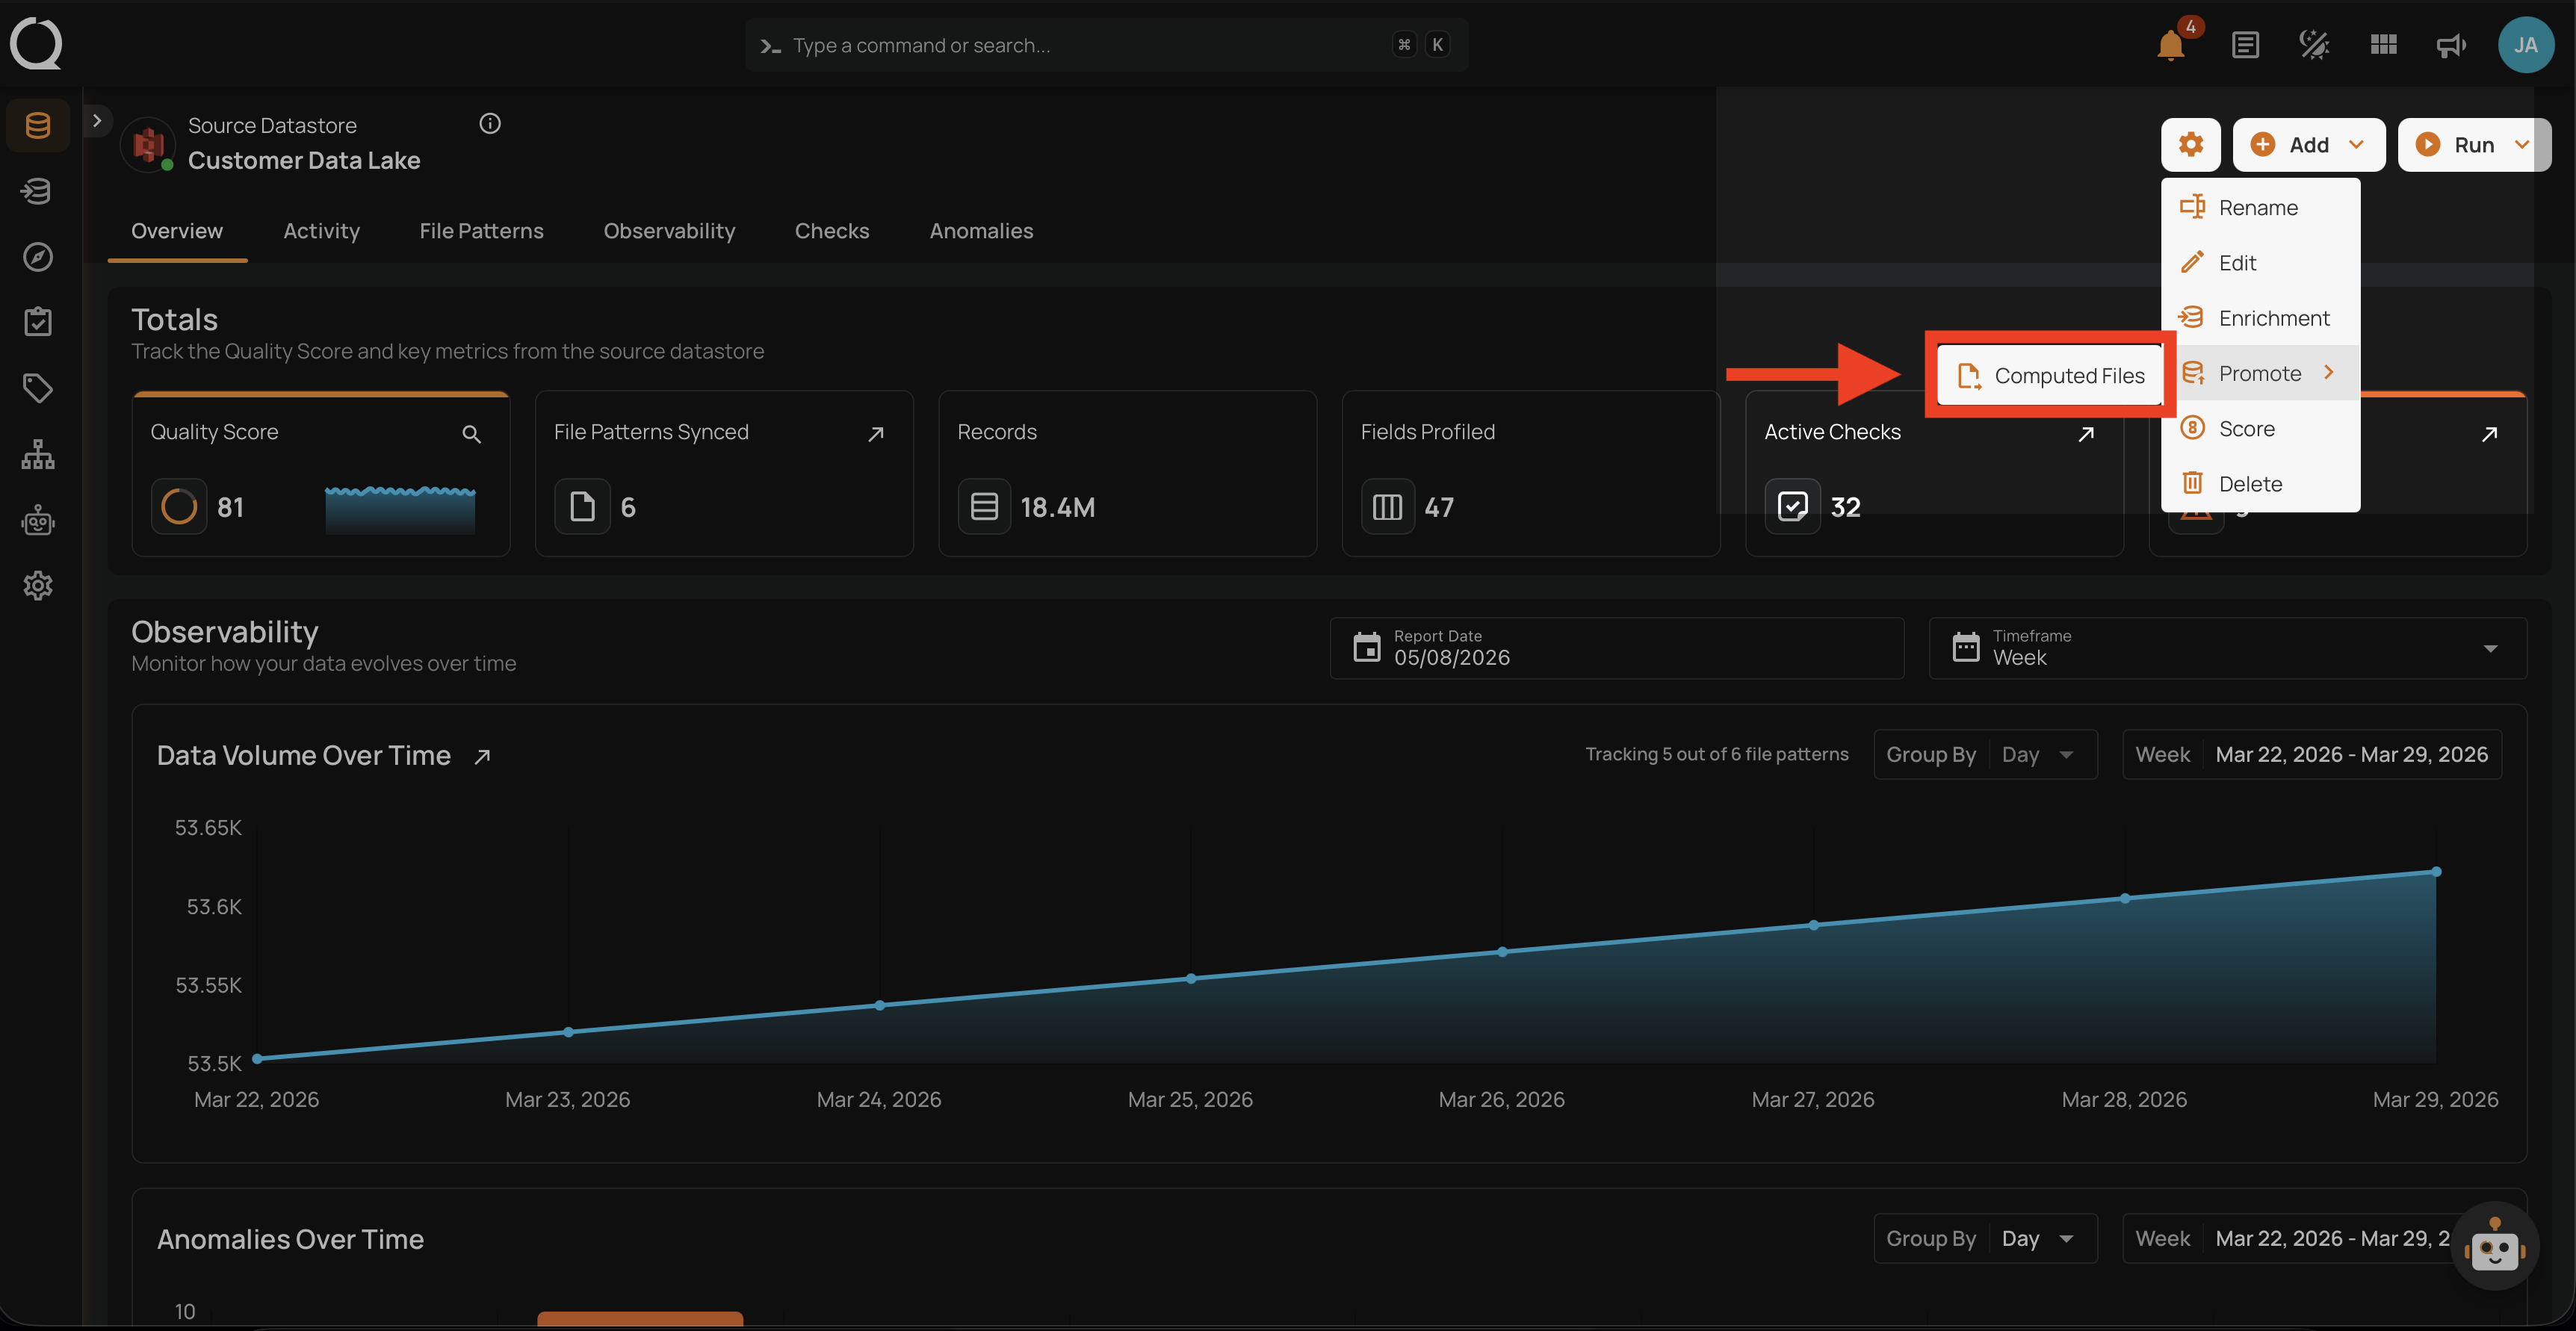The height and width of the screenshot is (1331, 2576).
Task: Click the command search field
Action: point(1106,45)
